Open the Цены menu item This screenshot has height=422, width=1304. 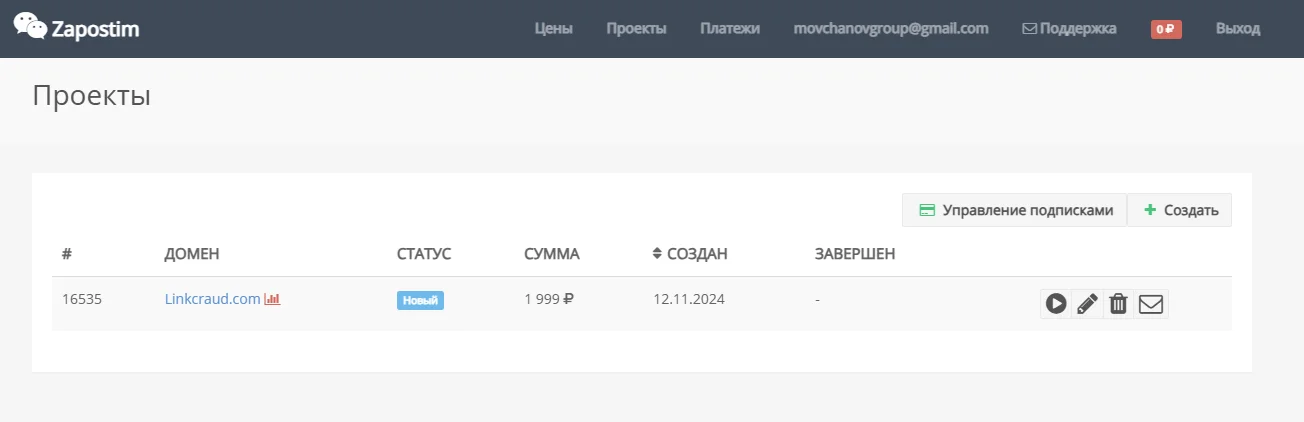553,29
